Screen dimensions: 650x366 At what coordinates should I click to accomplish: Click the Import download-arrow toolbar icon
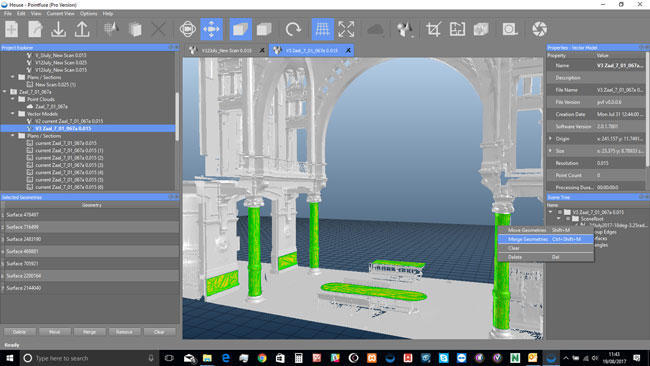[58, 29]
